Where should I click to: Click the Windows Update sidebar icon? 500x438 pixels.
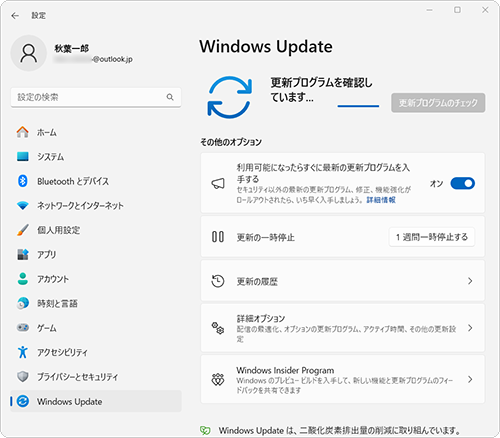[x=23, y=401]
